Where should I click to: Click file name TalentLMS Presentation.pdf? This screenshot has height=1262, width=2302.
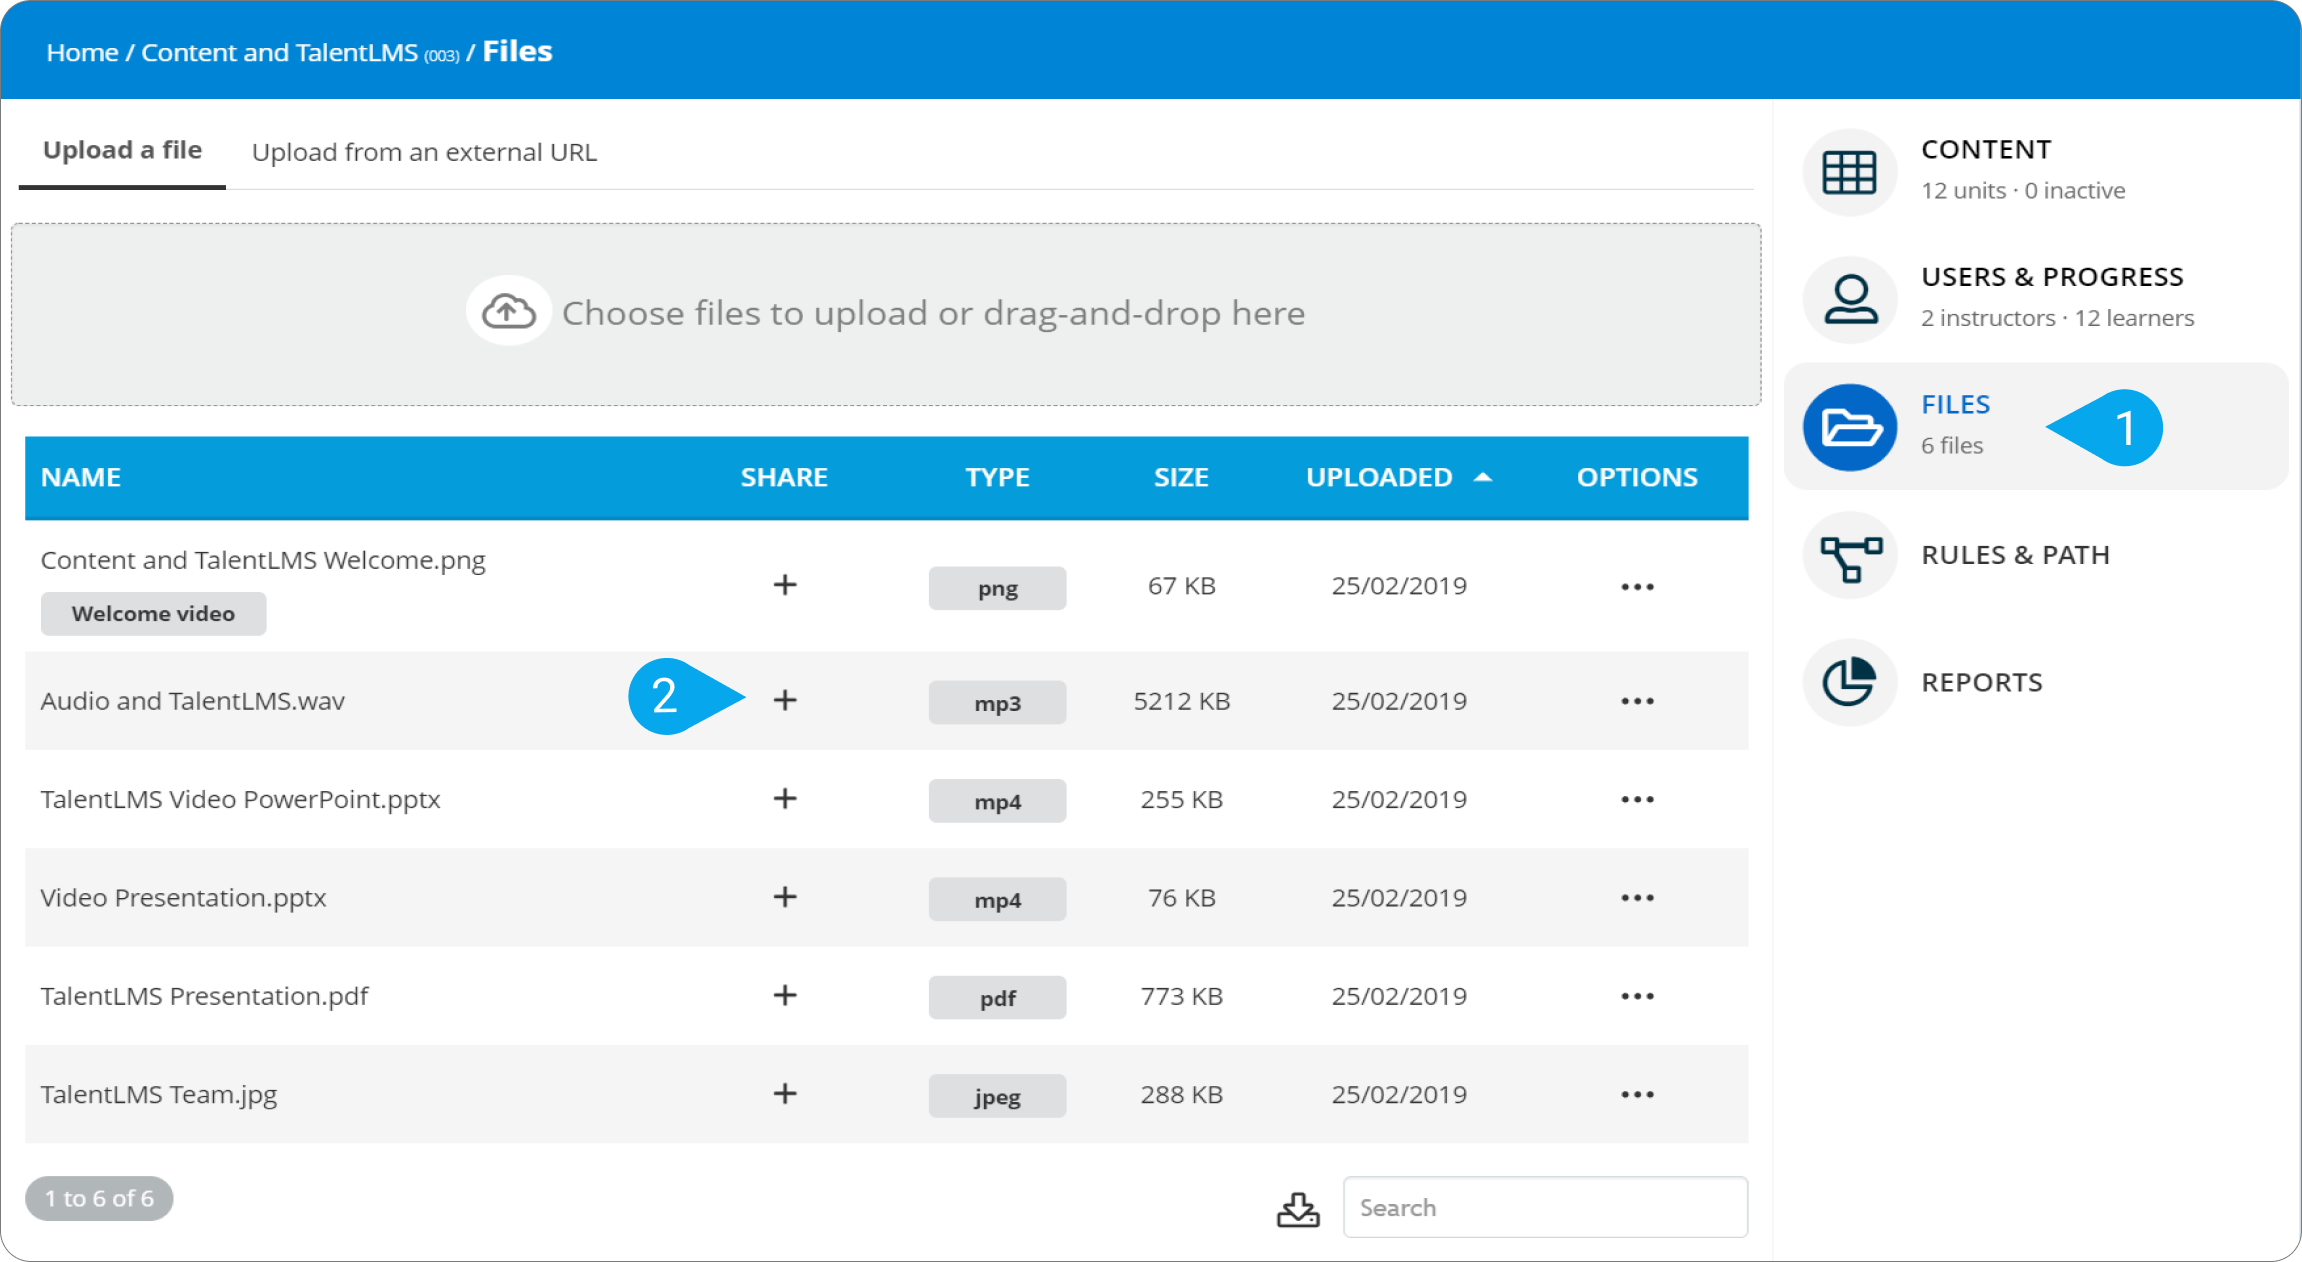204,997
